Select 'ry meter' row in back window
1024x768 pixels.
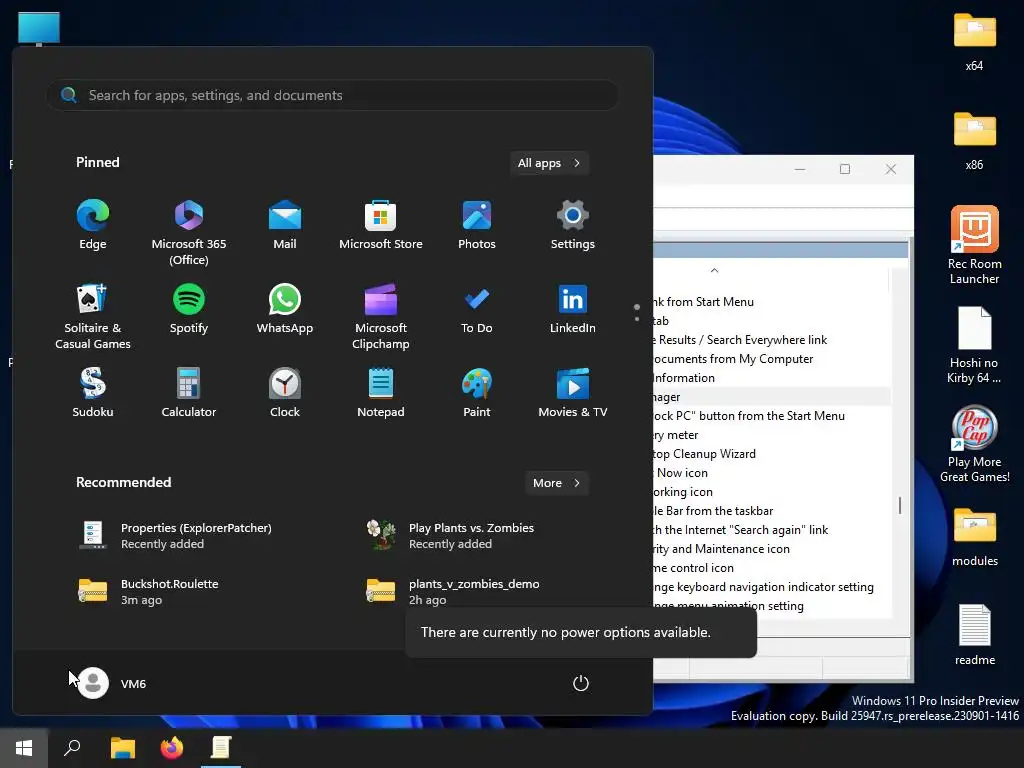772,435
